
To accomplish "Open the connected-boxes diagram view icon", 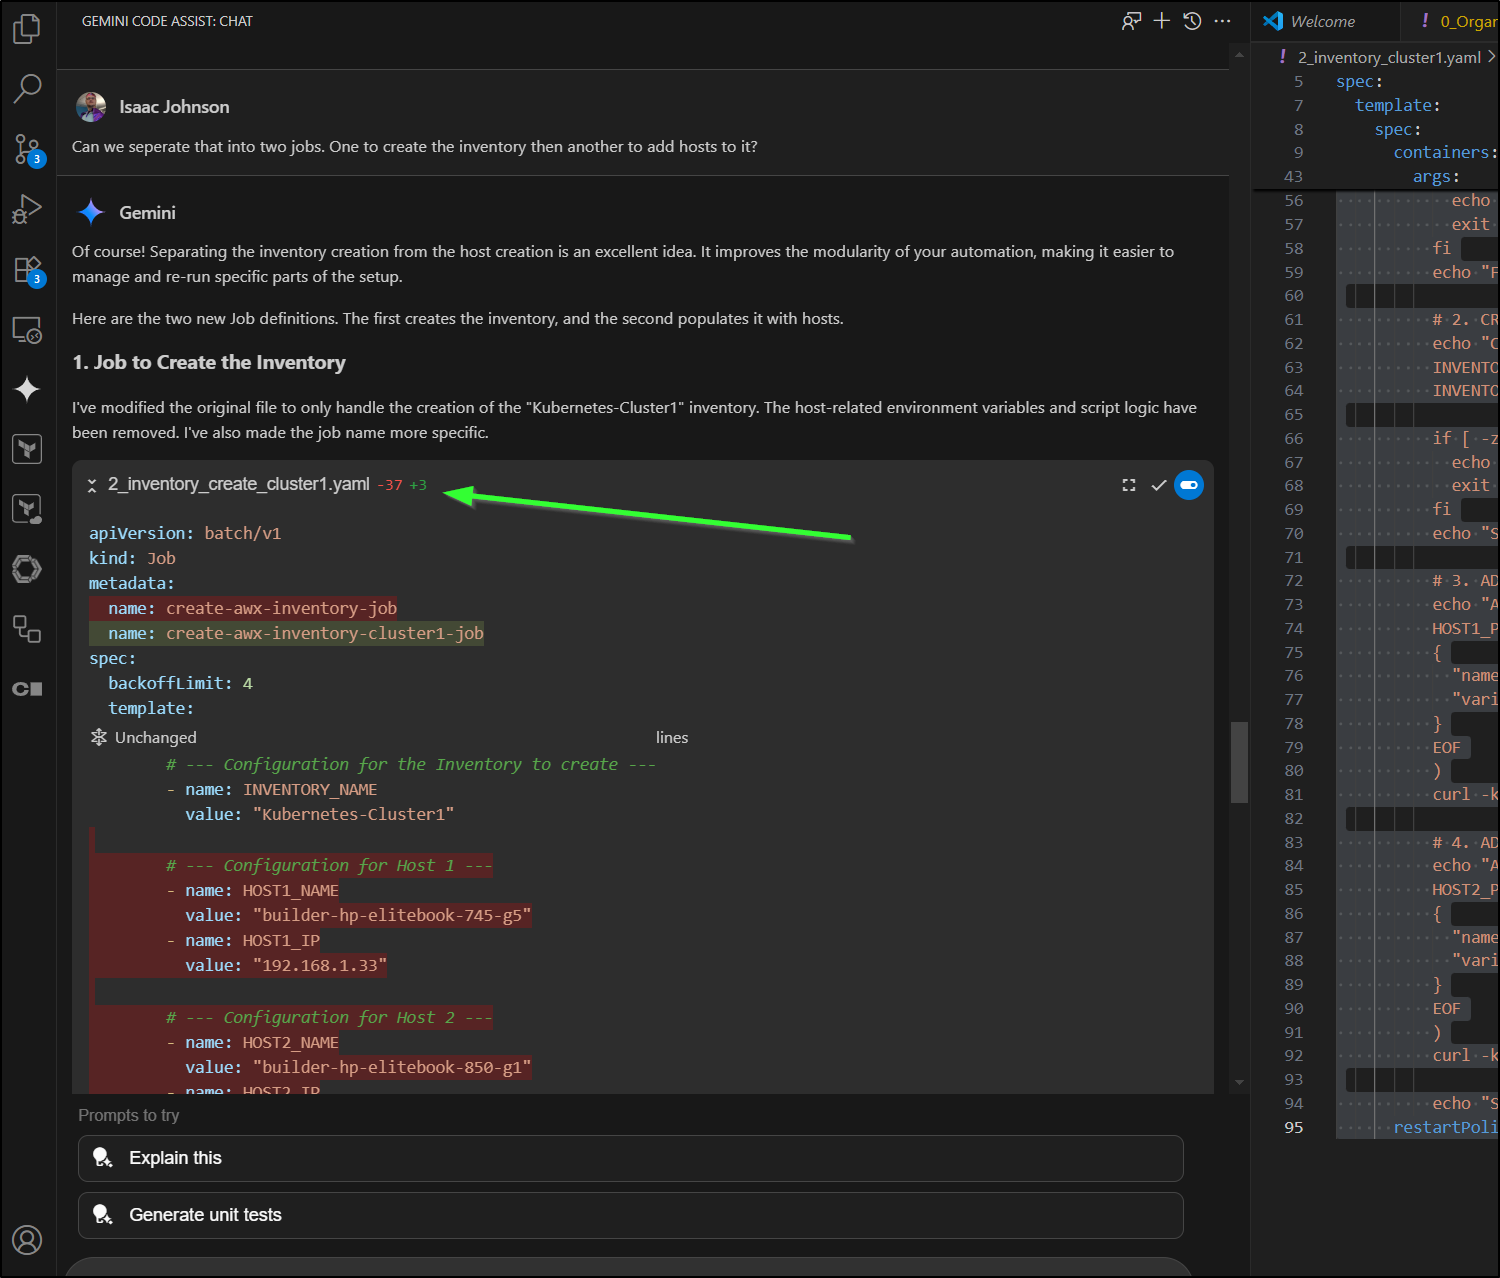I will [x=27, y=629].
